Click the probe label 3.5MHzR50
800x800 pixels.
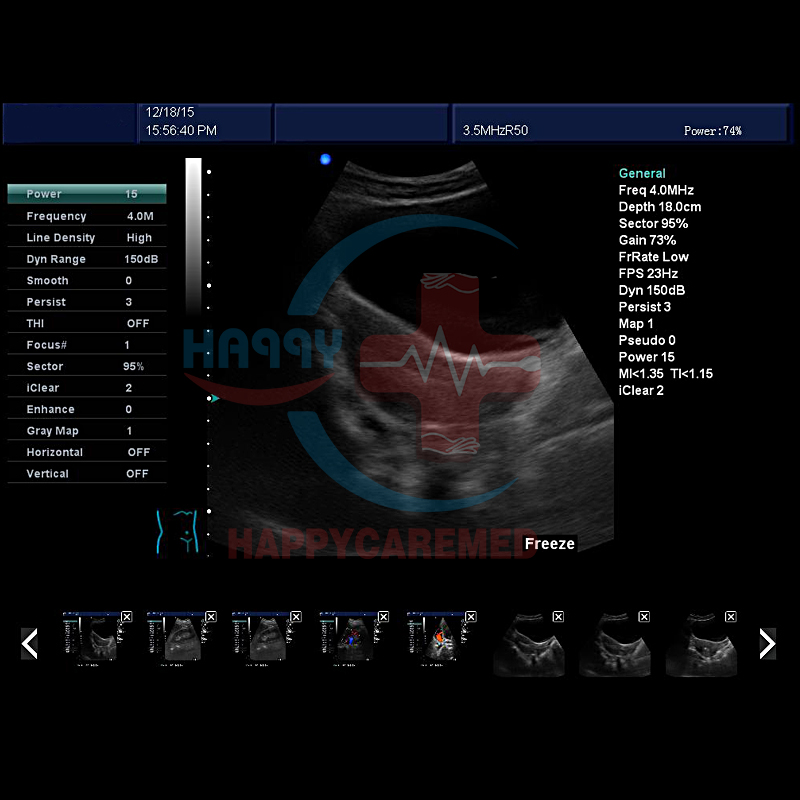(495, 131)
